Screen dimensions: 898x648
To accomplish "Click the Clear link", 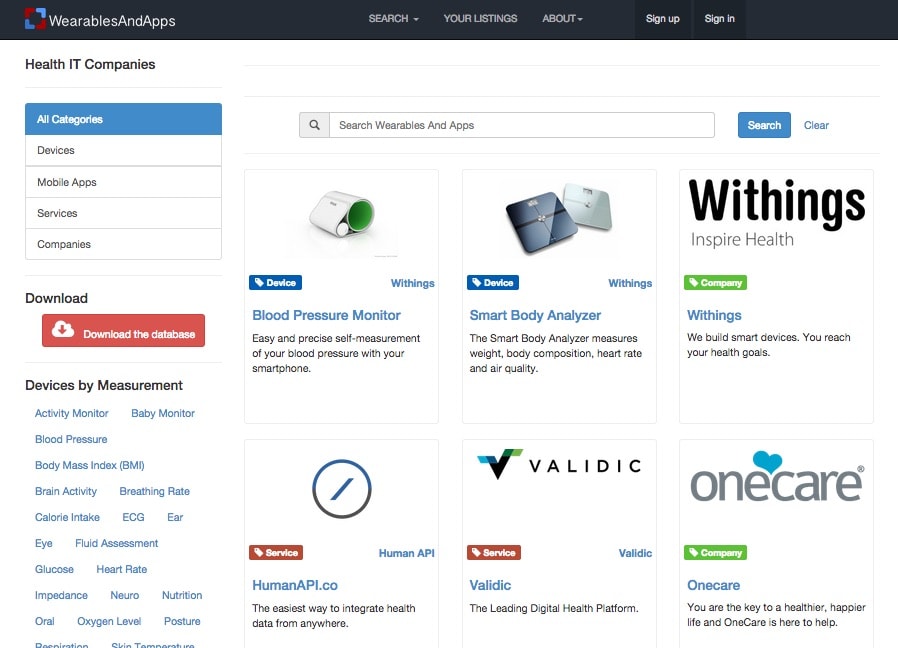I will (816, 125).
